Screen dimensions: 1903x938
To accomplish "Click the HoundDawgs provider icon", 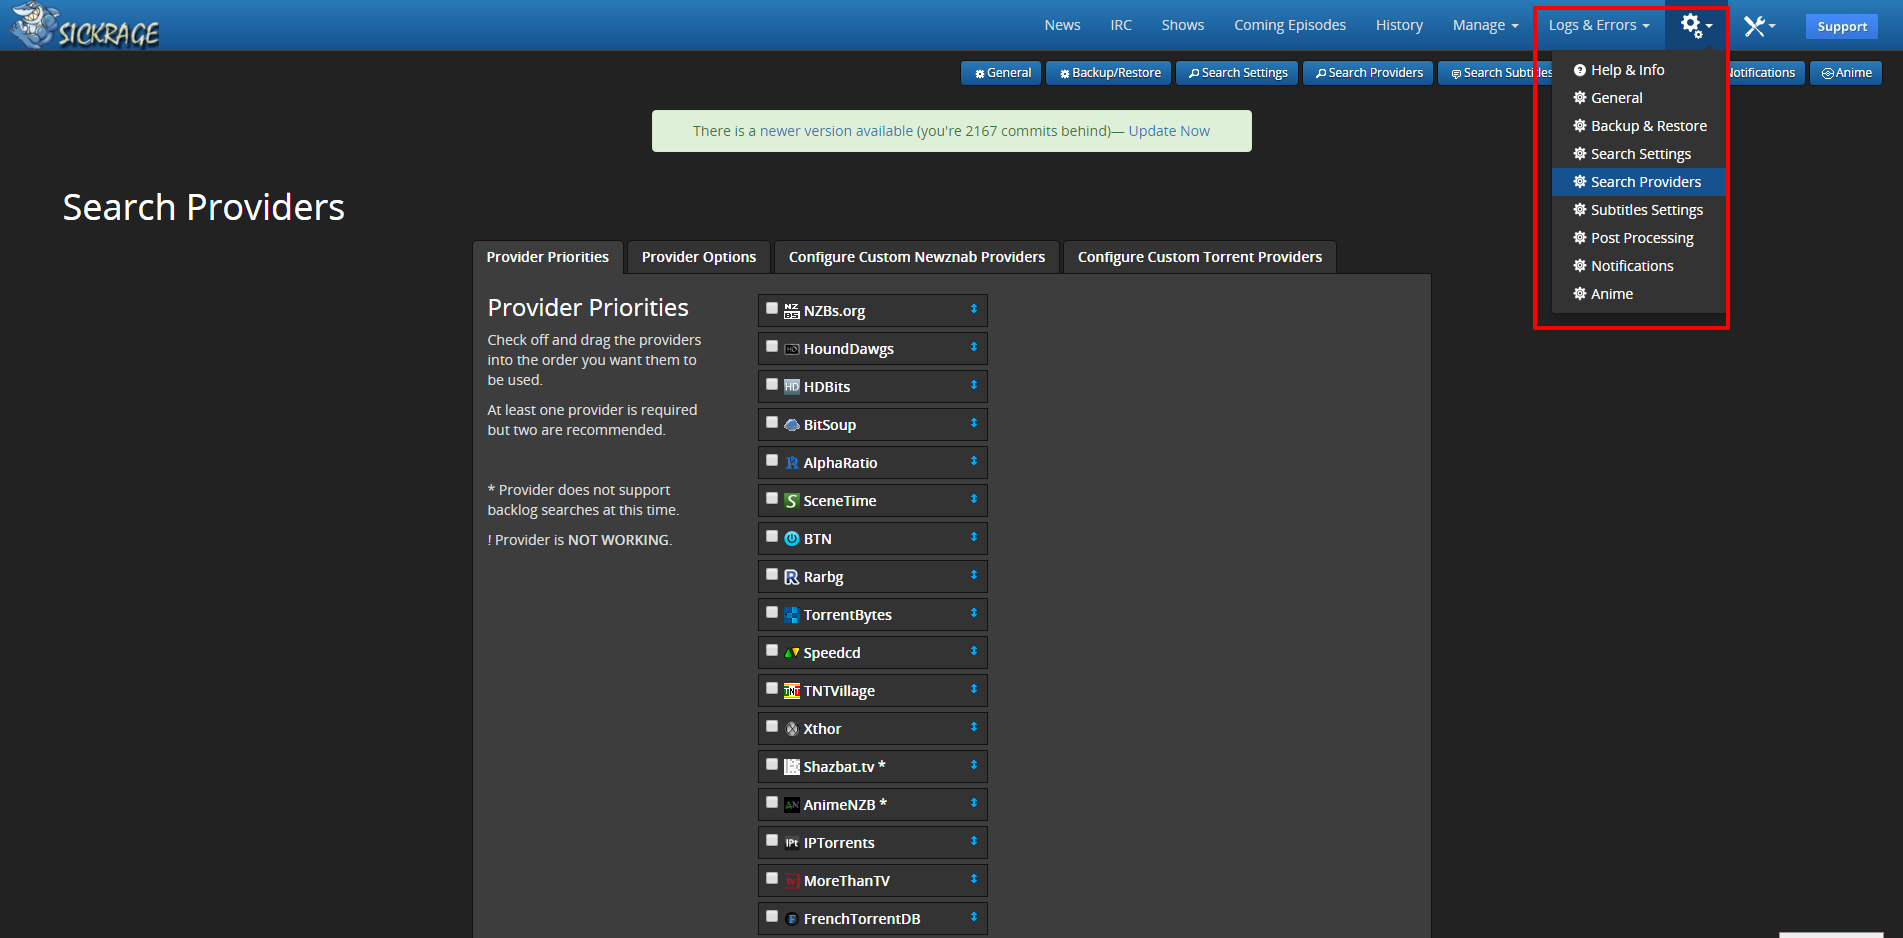I will pyautogui.click(x=792, y=349).
